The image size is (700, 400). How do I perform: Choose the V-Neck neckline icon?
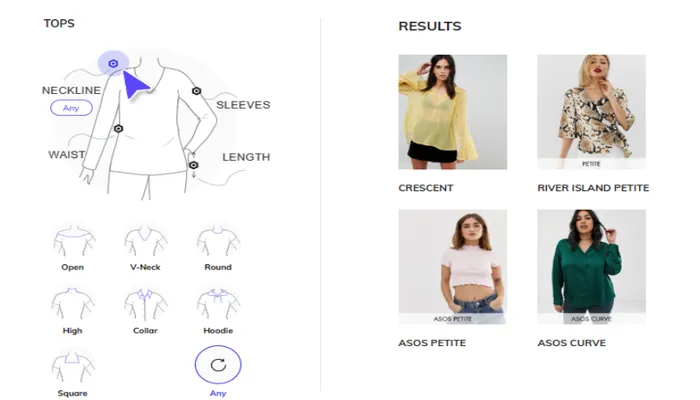[146, 242]
